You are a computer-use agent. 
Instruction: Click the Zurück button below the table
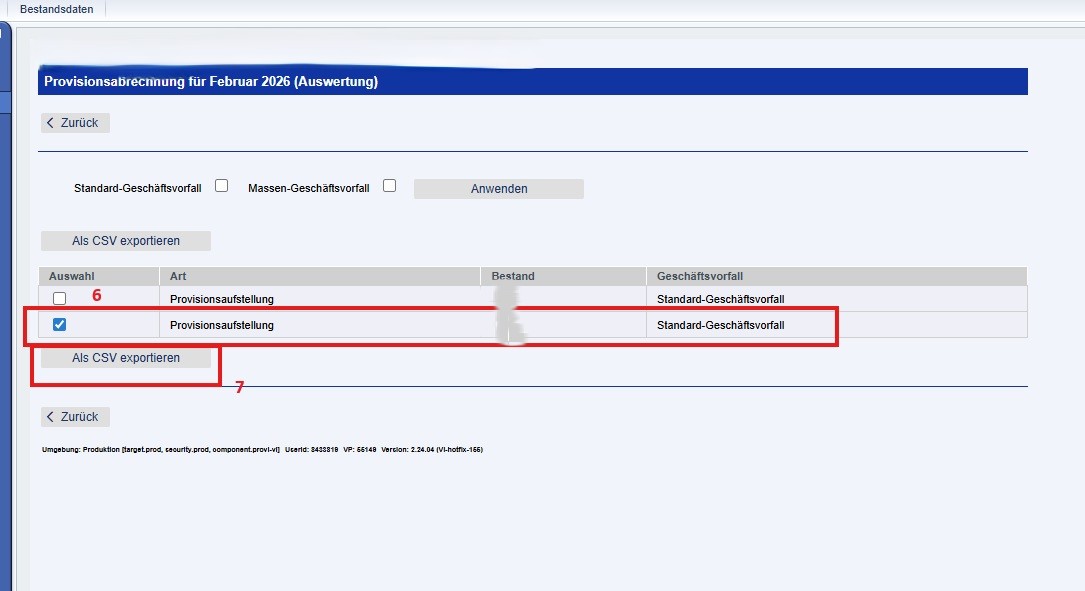[x=75, y=417]
